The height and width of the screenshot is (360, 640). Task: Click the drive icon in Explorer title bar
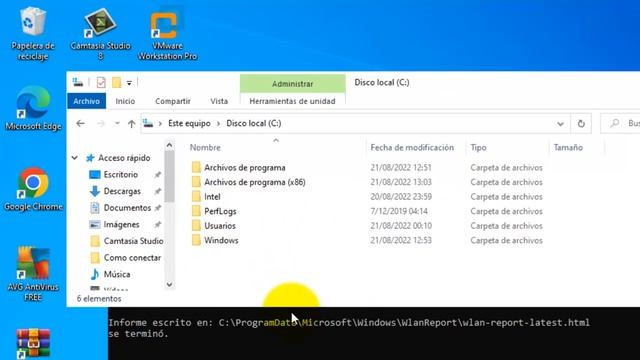point(78,82)
